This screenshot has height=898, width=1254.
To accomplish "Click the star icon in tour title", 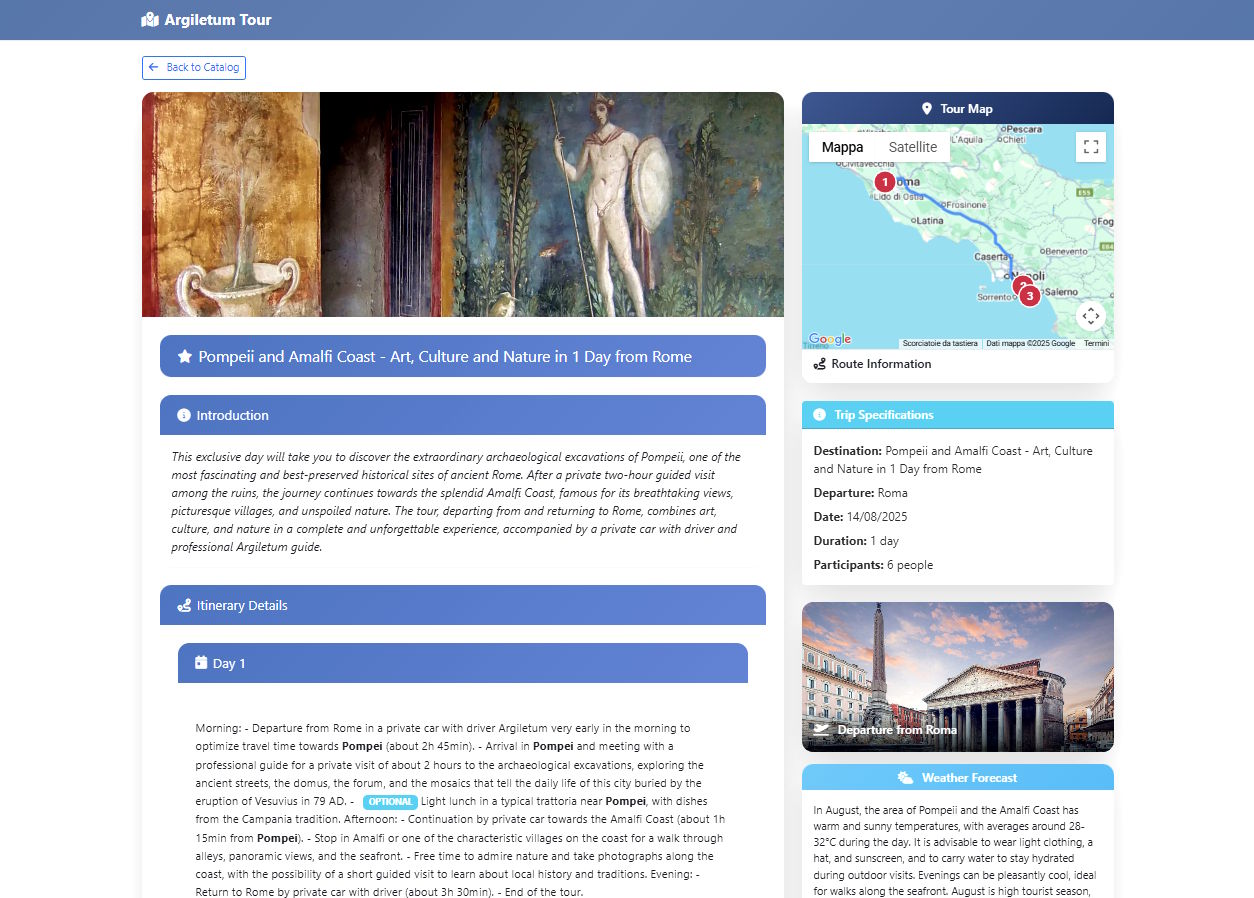I will [x=185, y=357].
